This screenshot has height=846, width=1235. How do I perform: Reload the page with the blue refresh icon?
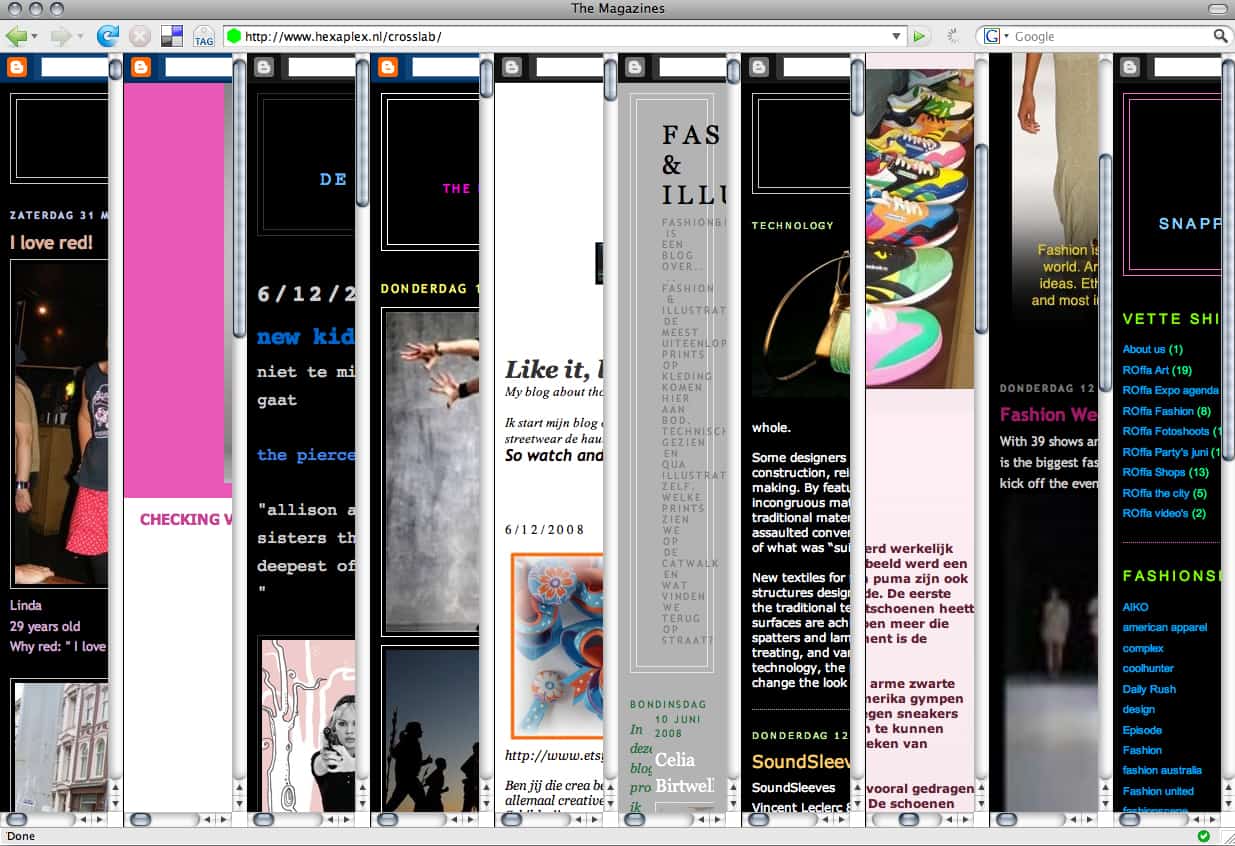point(107,37)
